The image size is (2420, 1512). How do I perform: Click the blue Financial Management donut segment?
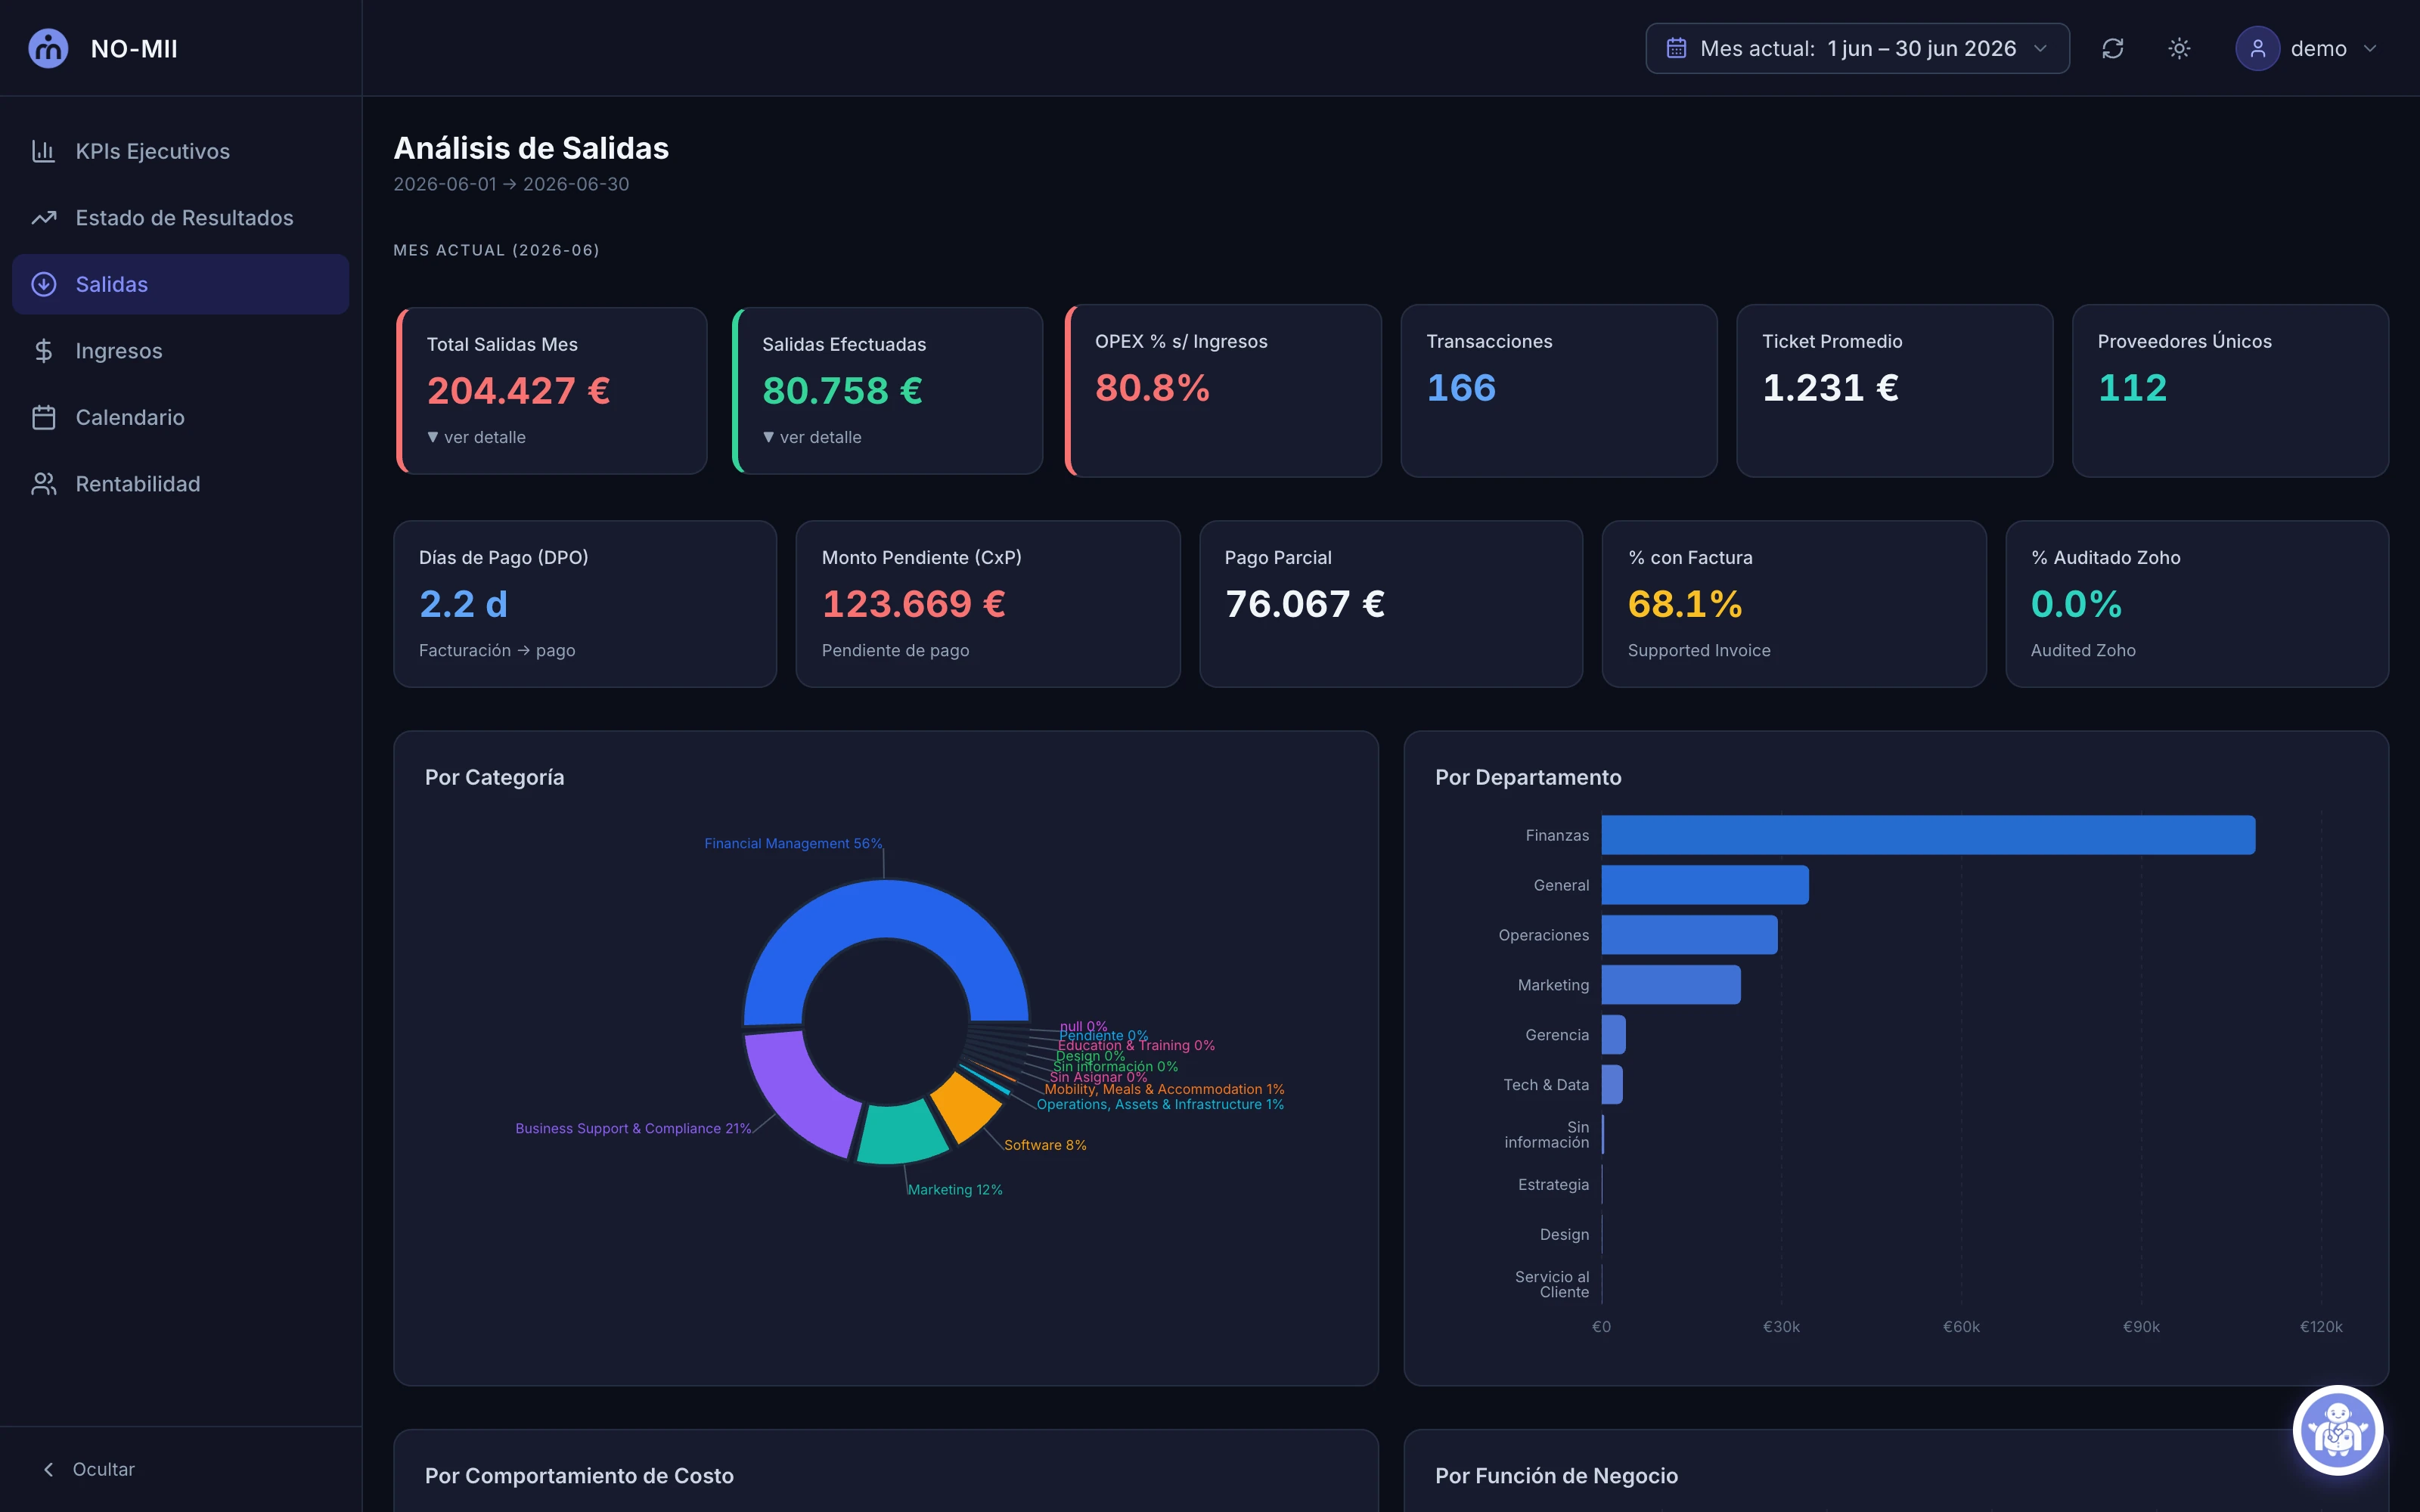click(886, 910)
